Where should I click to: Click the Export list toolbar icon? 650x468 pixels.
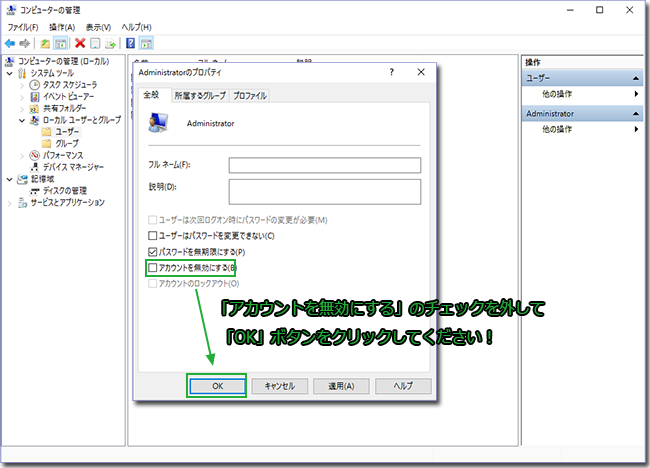tap(110, 43)
